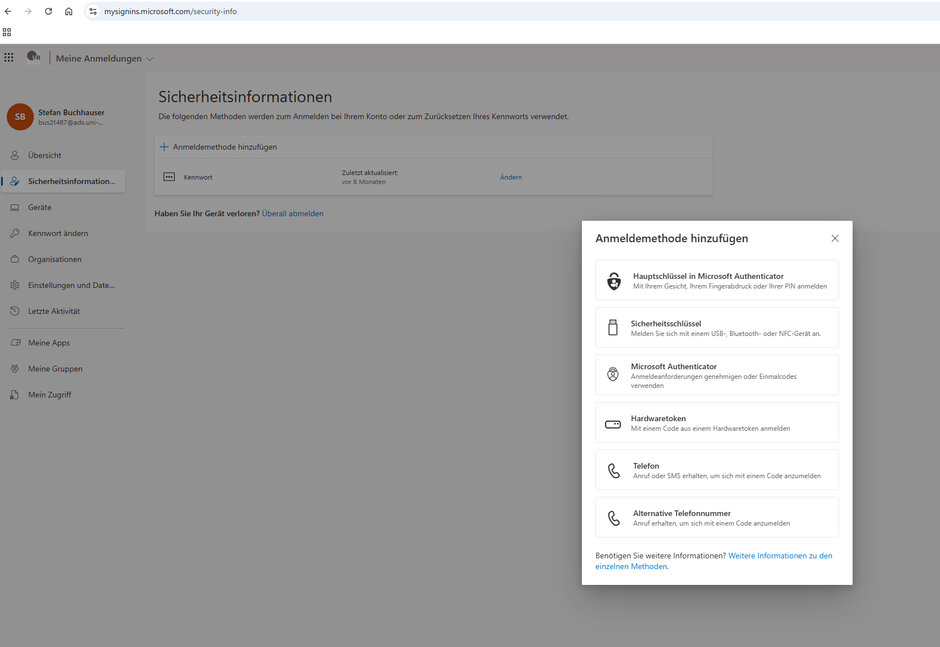Viewport: 940px width, 647px height.
Task: Open Letzte Aktivität in sidebar
Action: (x=54, y=311)
